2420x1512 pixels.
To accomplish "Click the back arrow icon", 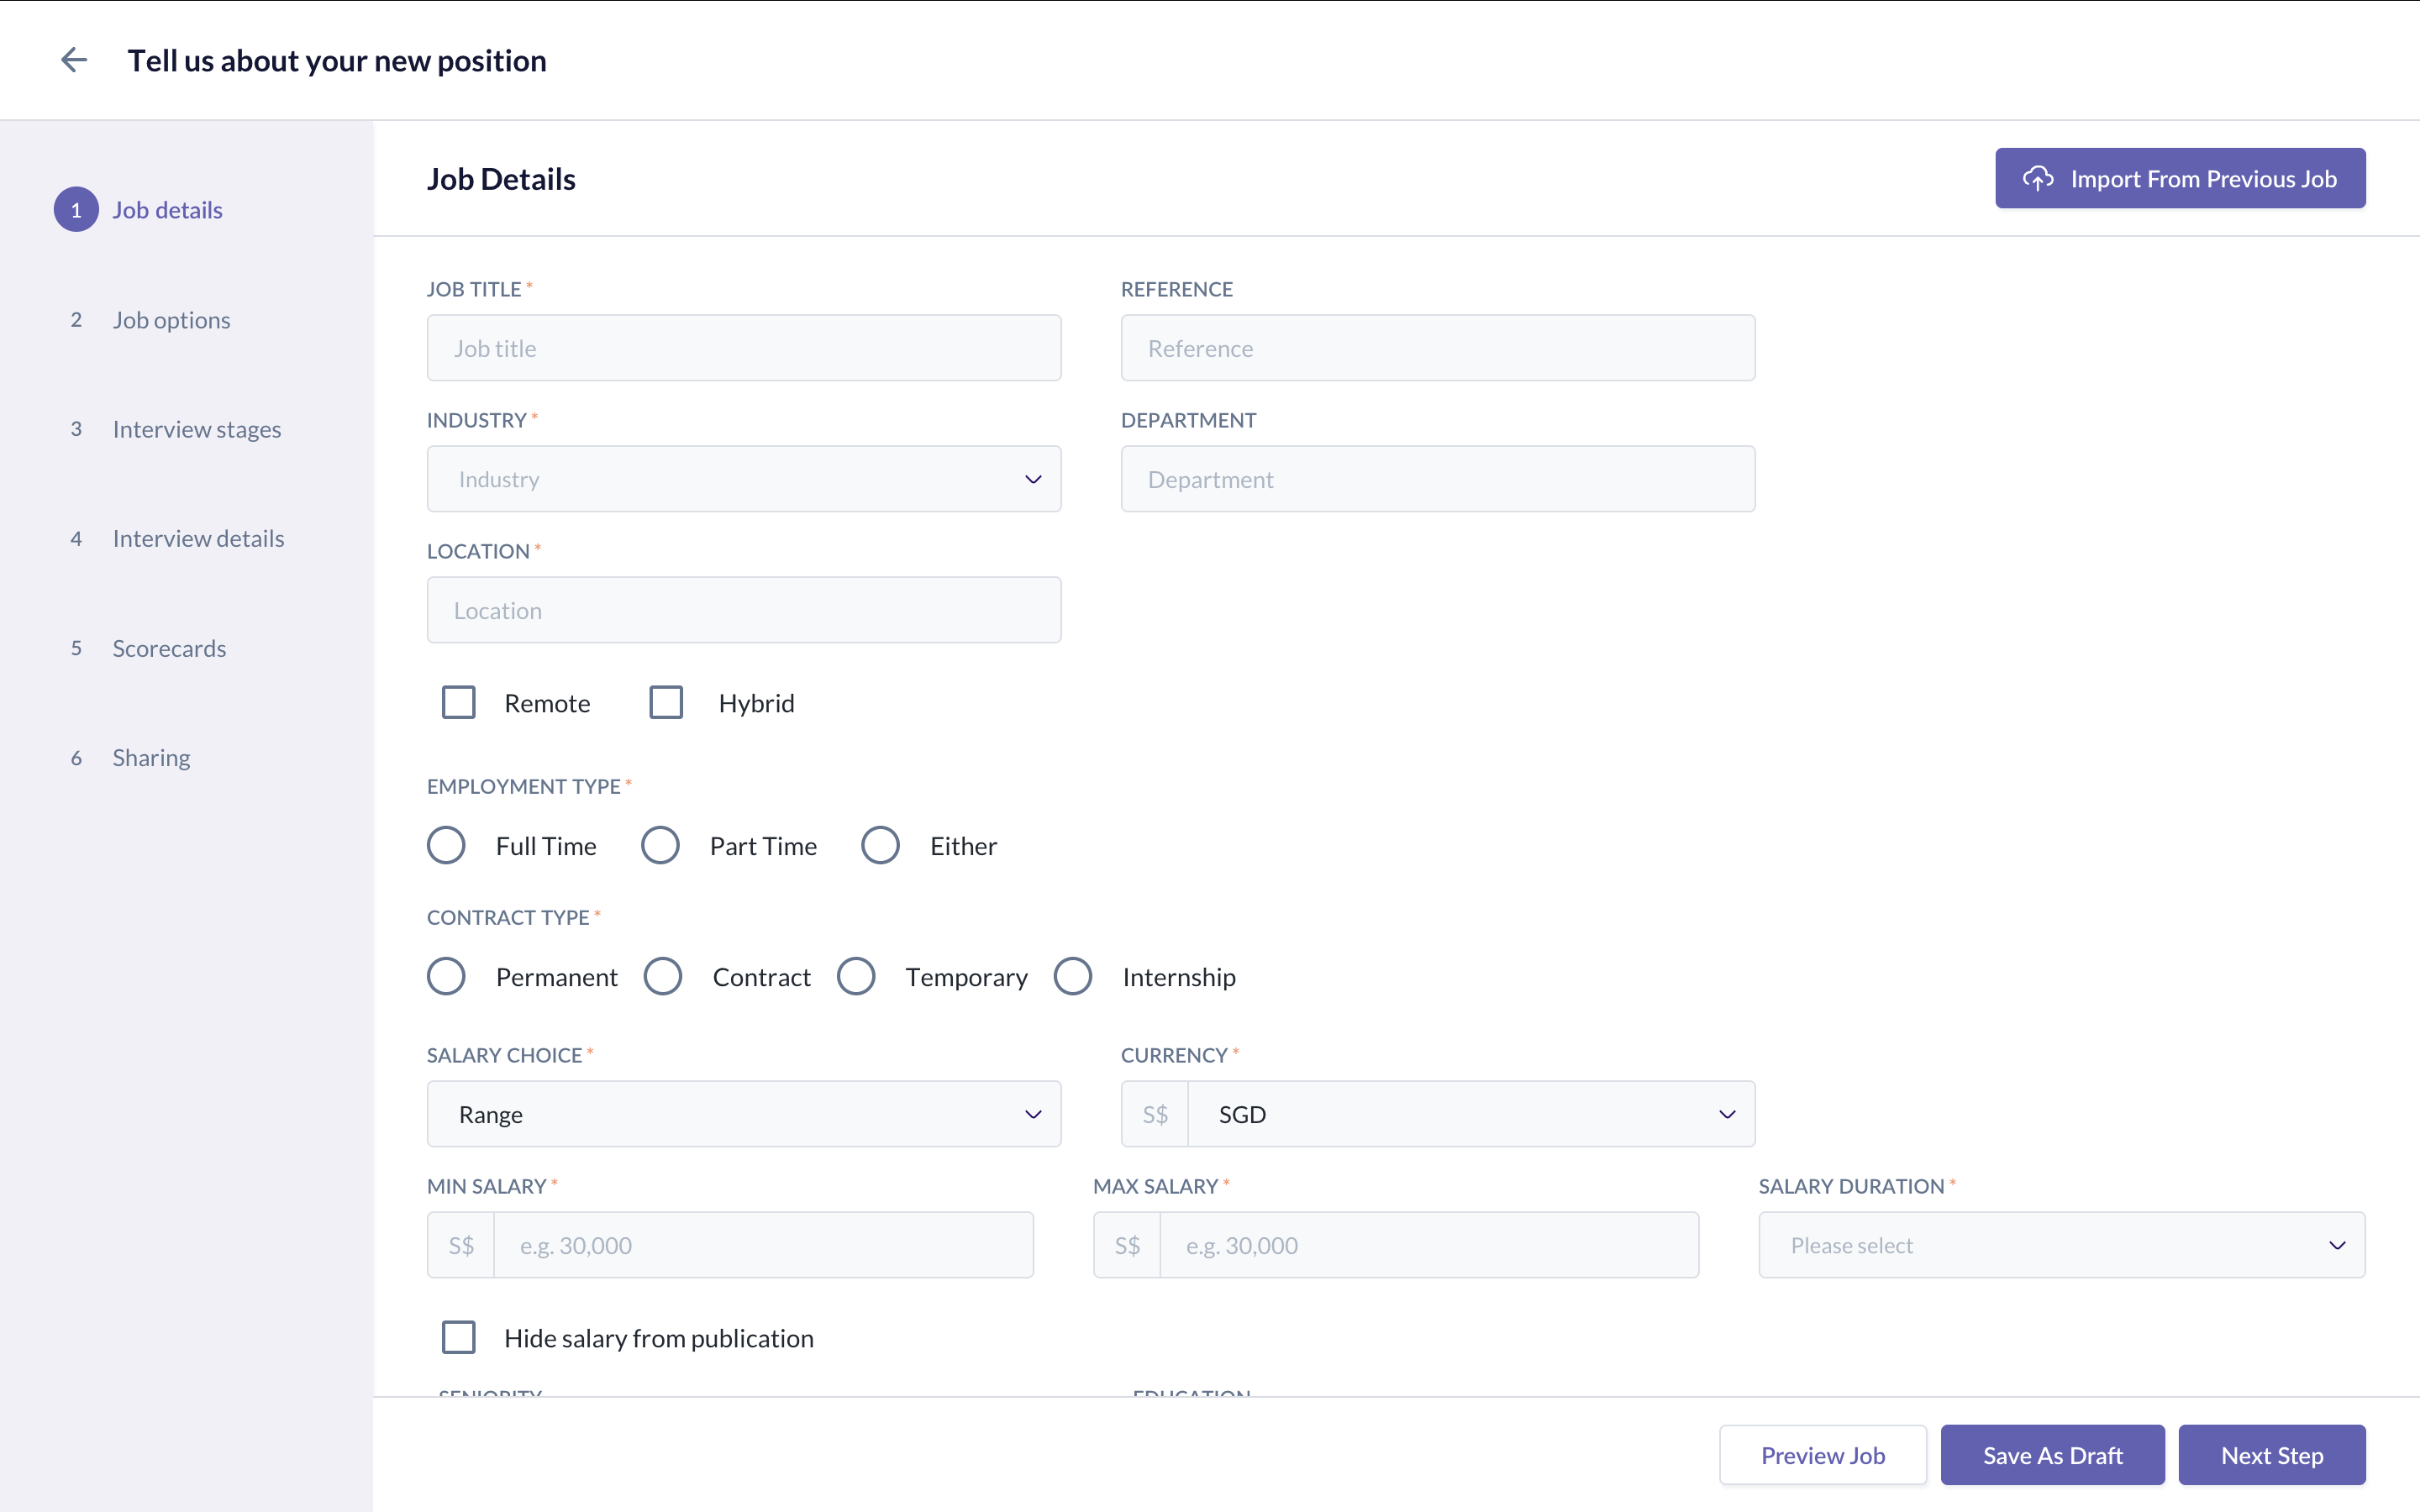I will tap(74, 60).
